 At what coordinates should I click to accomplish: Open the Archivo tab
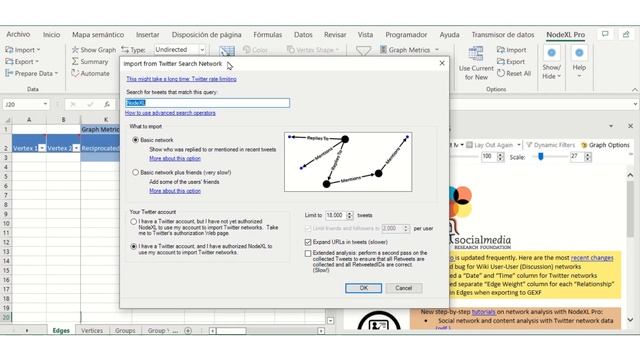coord(18,35)
